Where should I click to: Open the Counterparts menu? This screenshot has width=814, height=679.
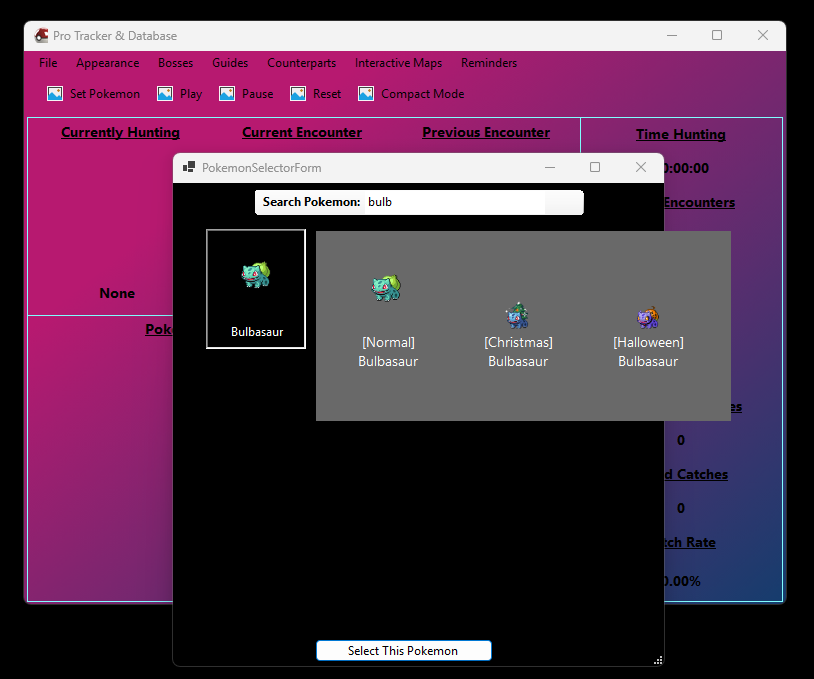pos(302,63)
